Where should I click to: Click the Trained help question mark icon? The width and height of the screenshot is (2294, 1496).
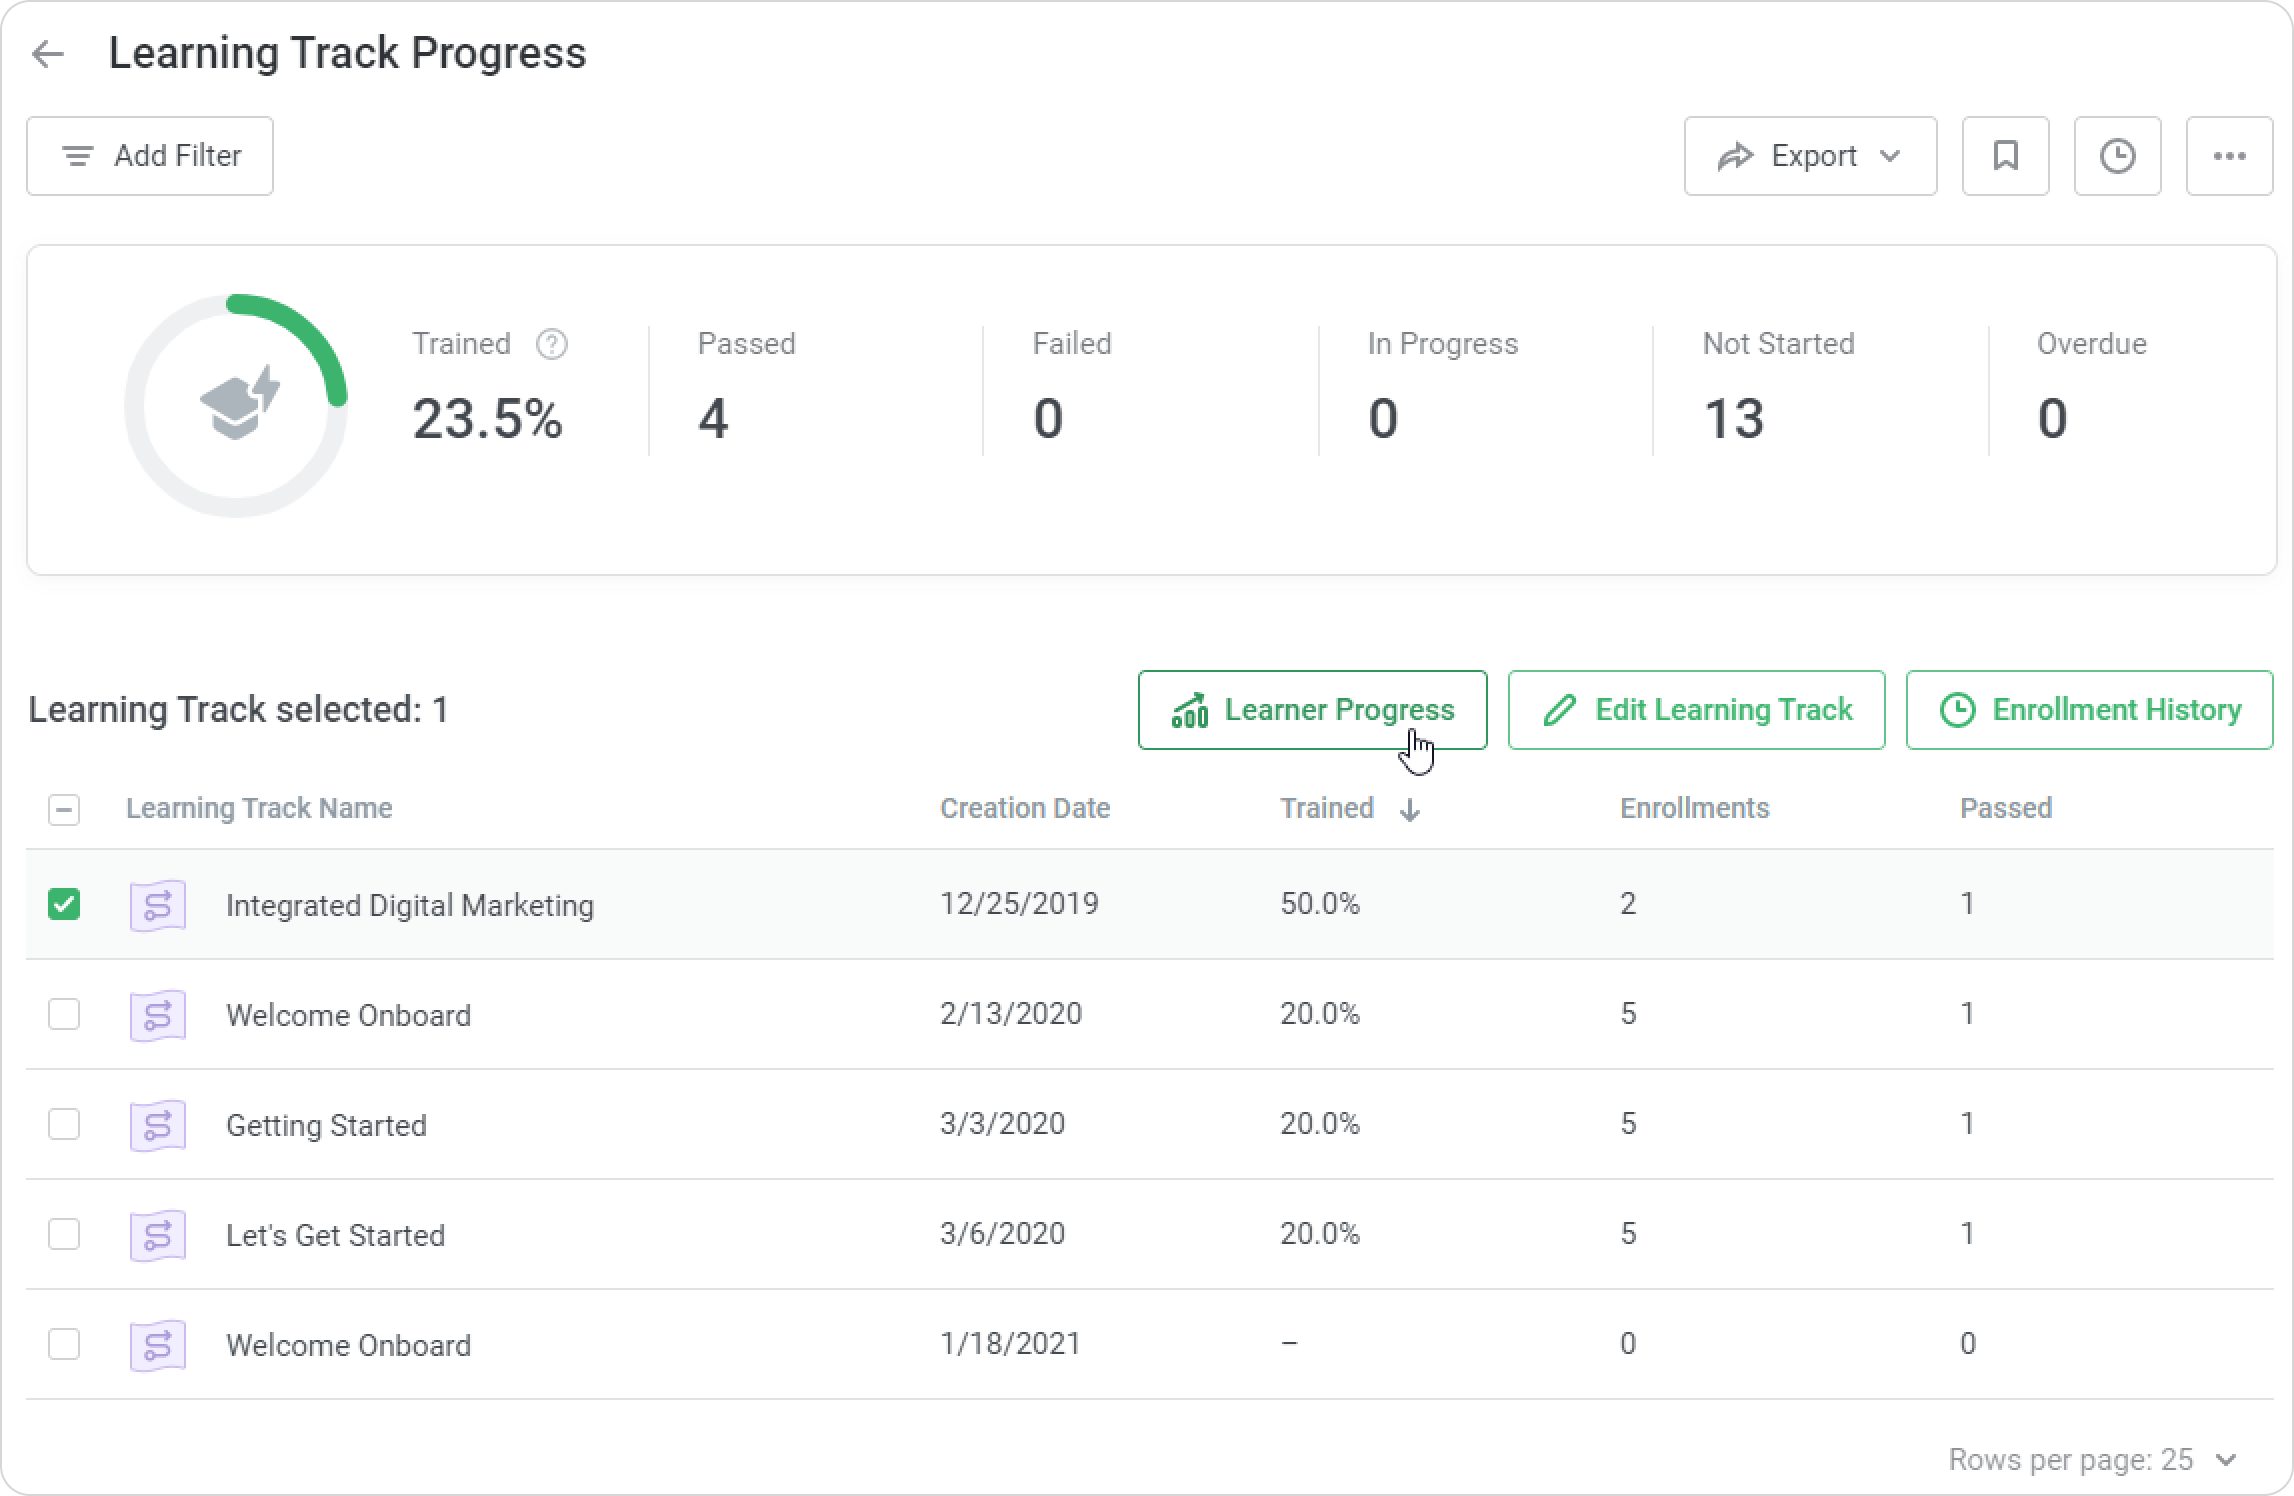pyautogui.click(x=552, y=344)
